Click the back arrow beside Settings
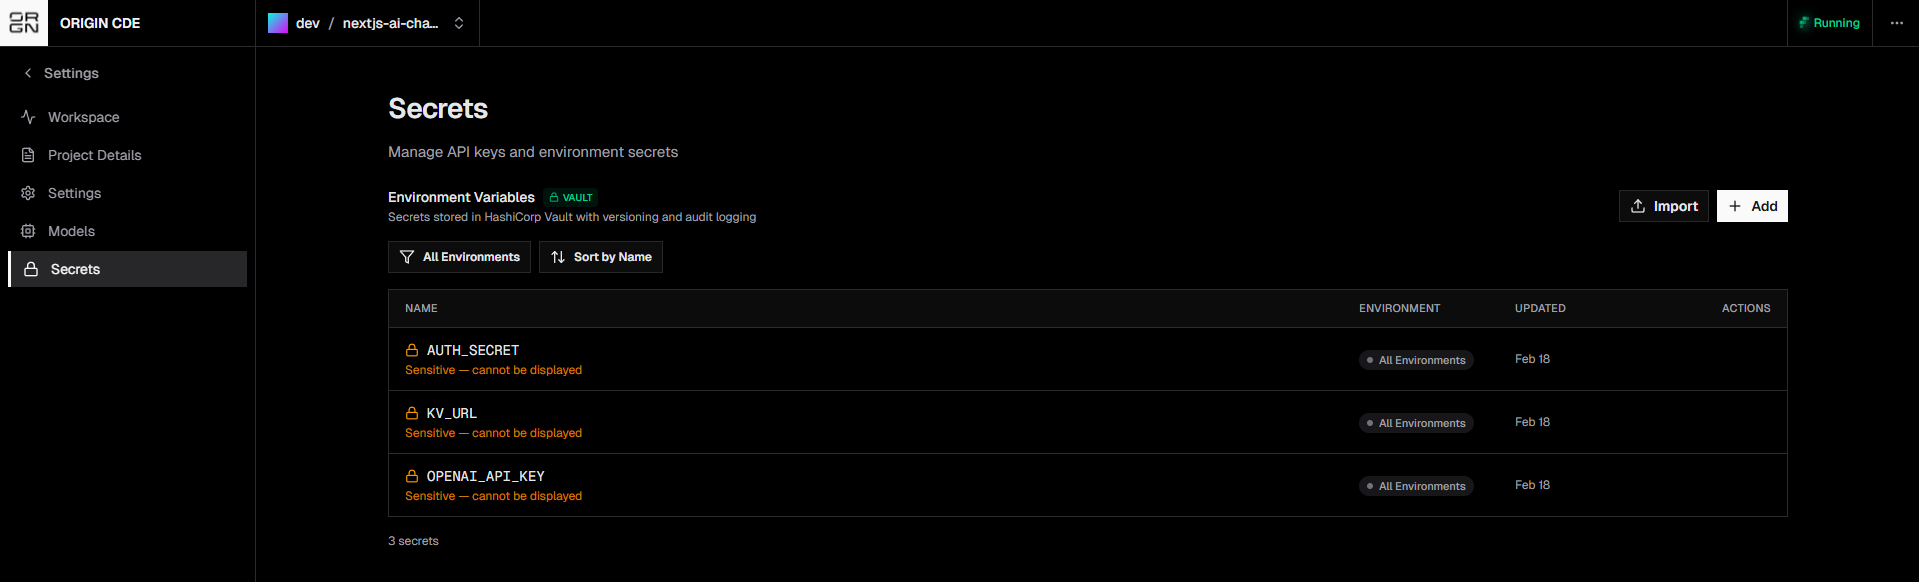1919x582 pixels. (x=28, y=73)
